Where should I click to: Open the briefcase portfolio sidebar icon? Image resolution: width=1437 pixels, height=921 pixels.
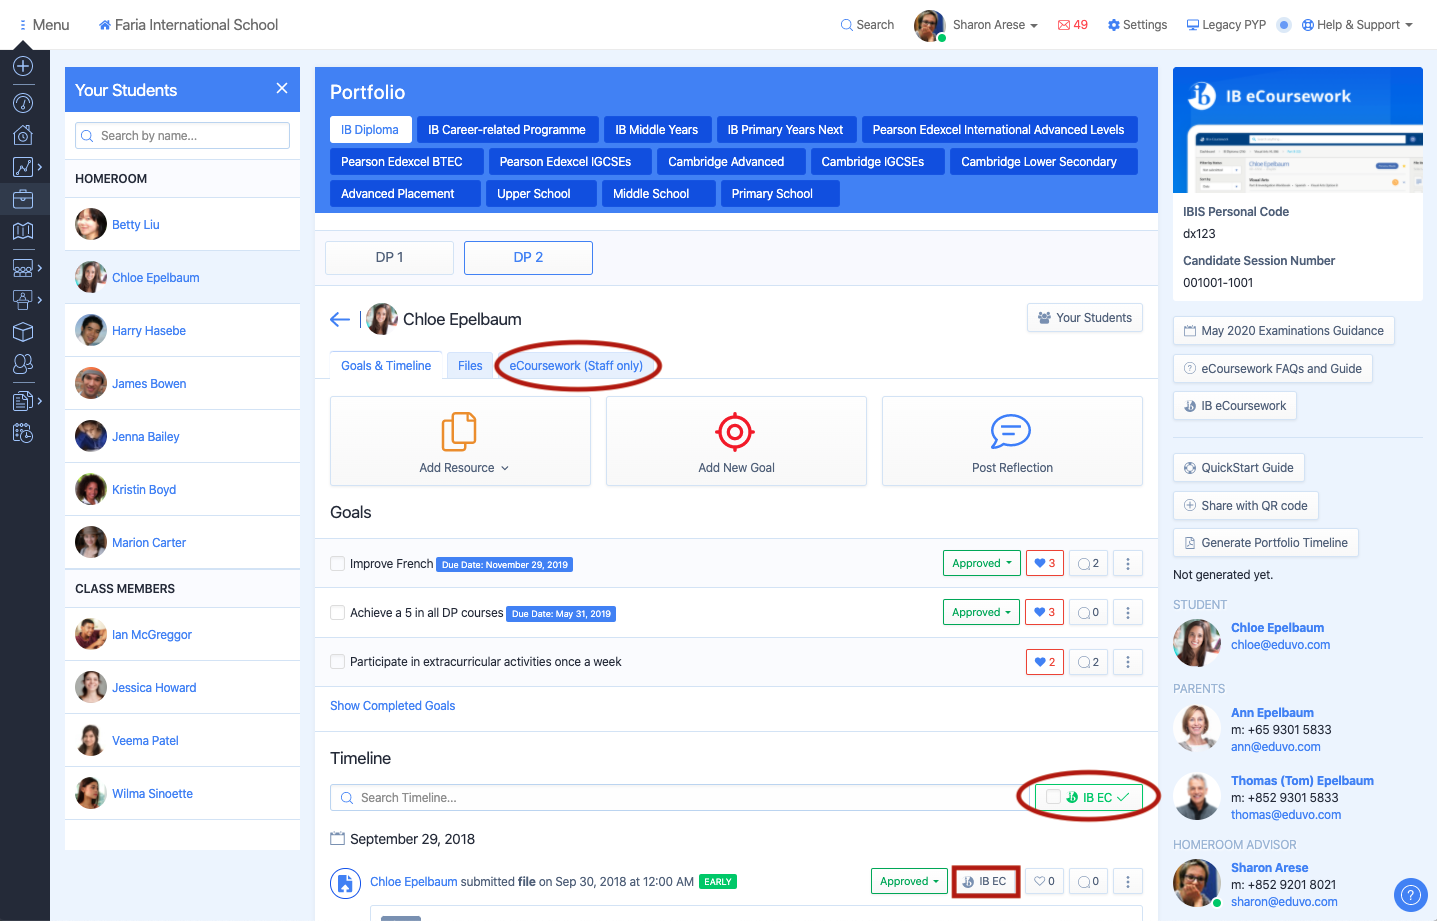coord(23,199)
